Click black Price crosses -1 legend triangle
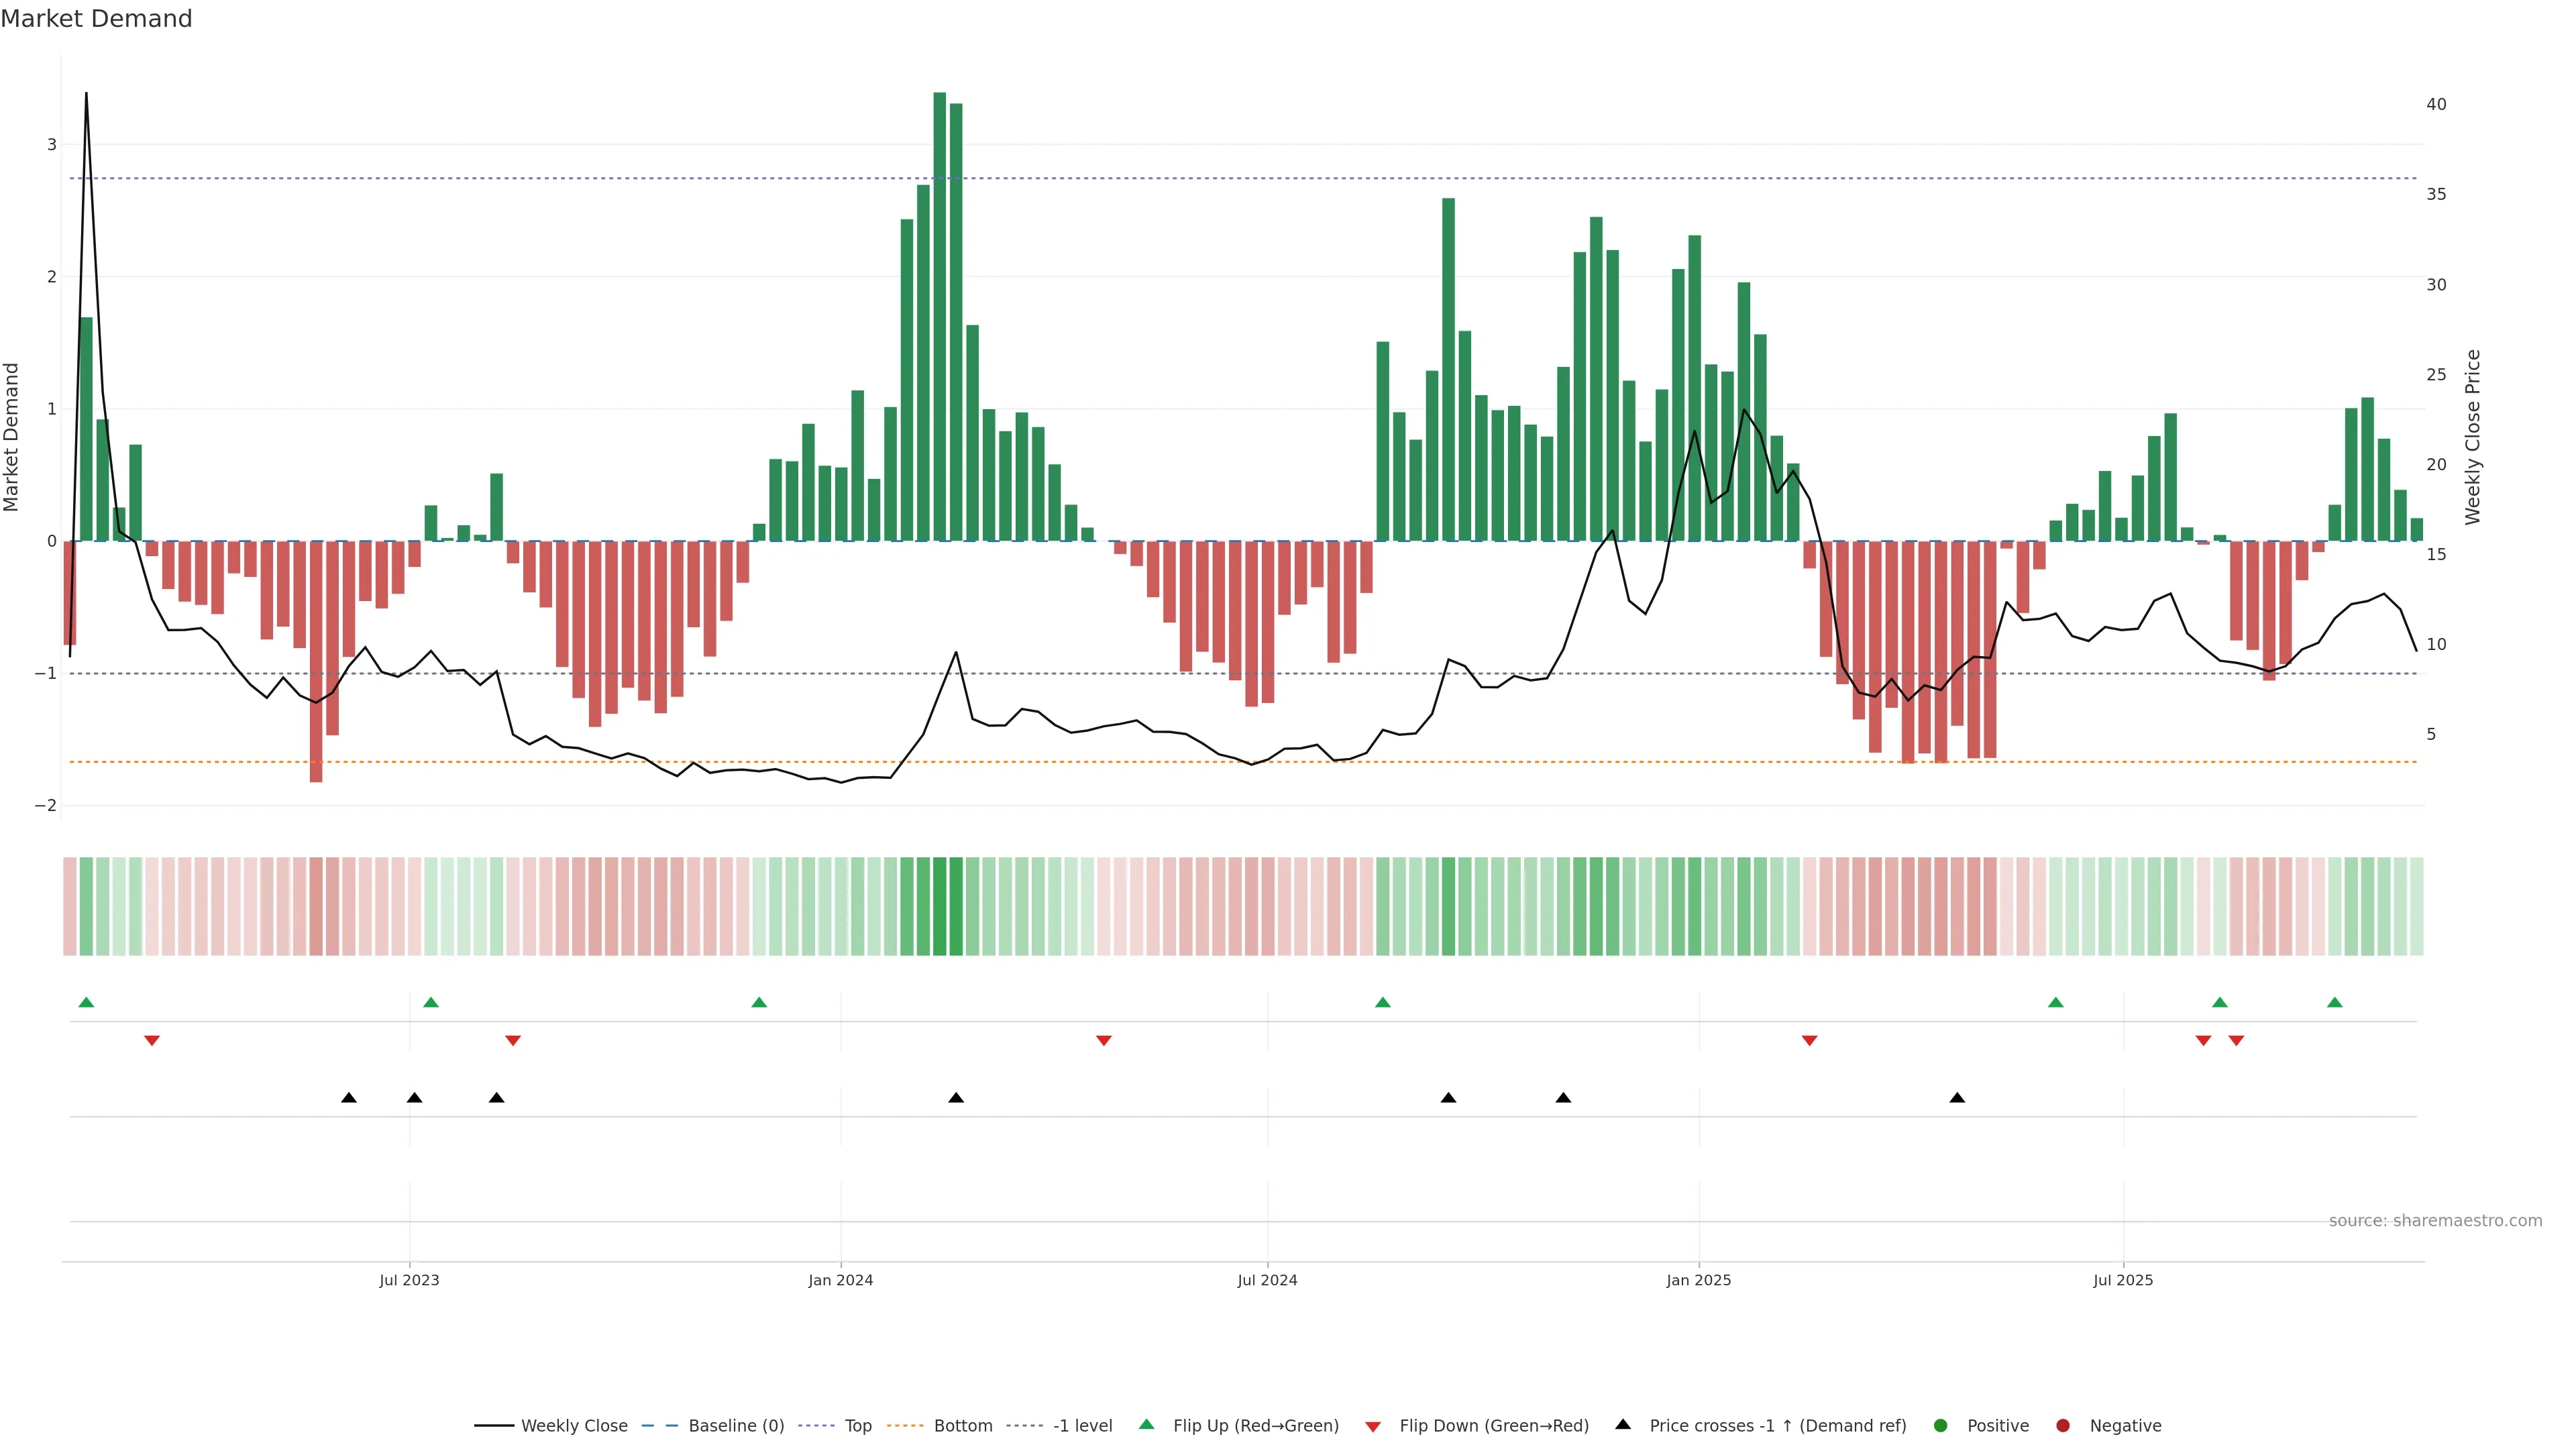Screen dimensions: 2576x1449 (x=1623, y=1425)
